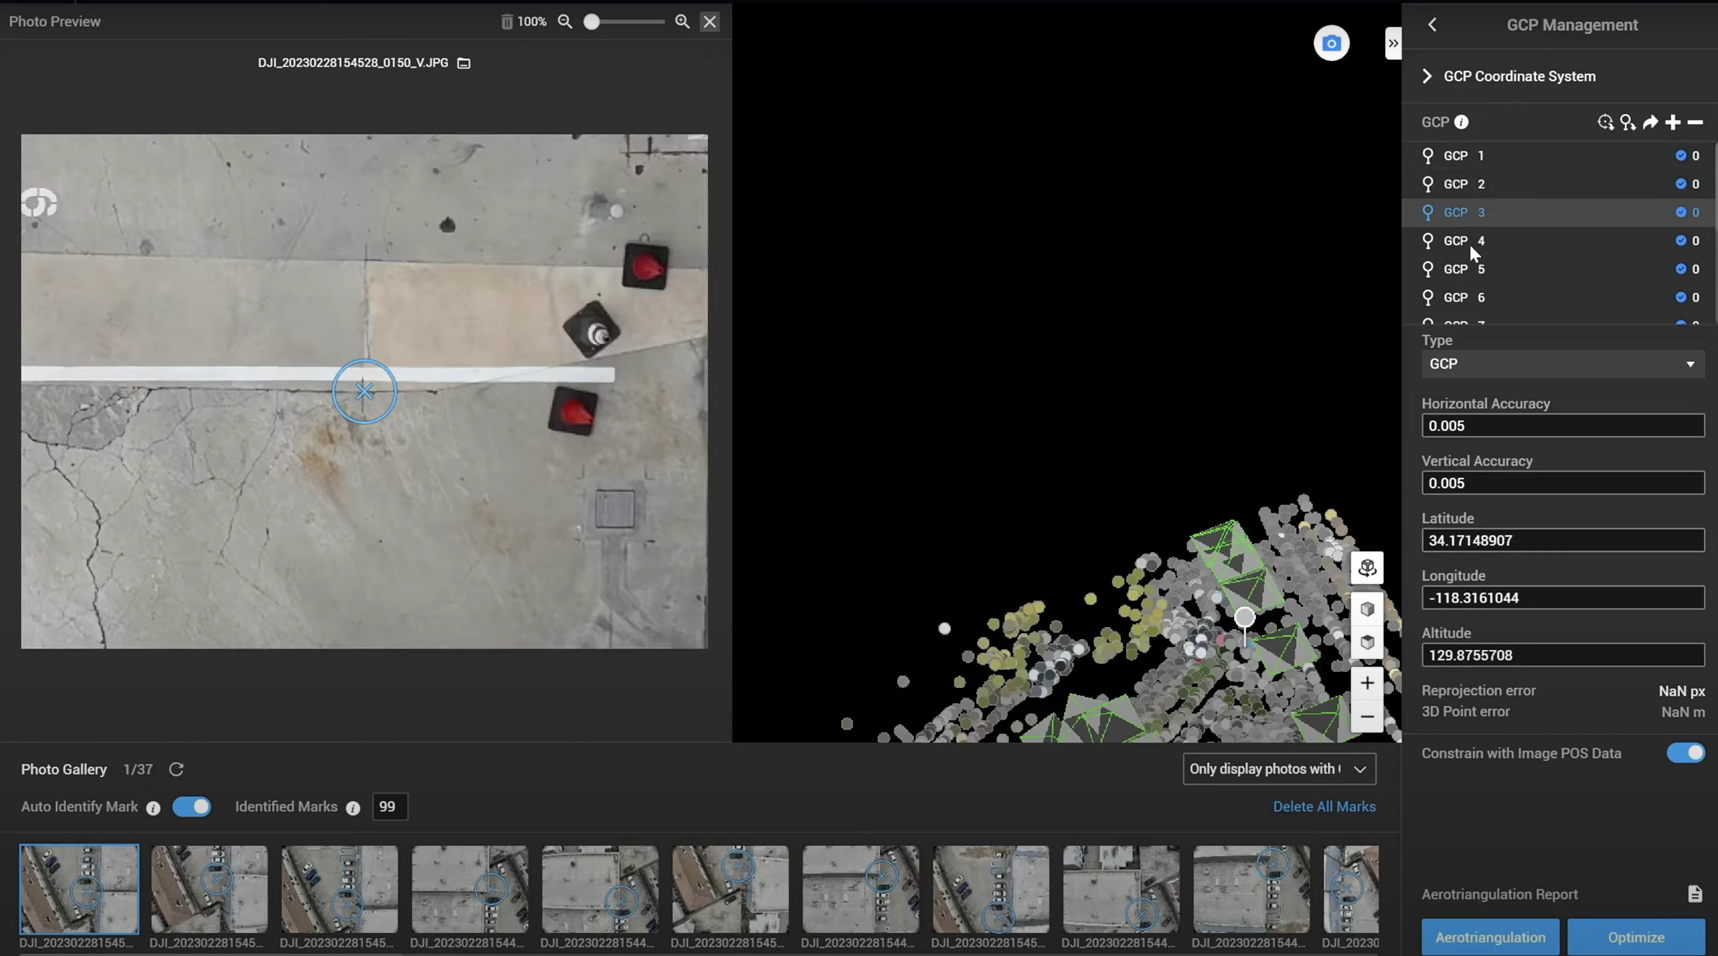This screenshot has height=956, width=1718.
Task: Refresh the Photo Gallery
Action: pos(176,769)
